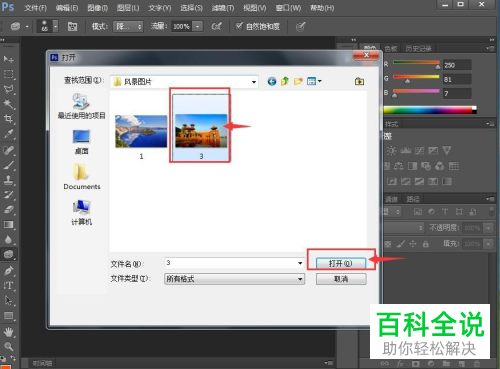Click the 打开(O) button
The height and width of the screenshot is (369, 500).
coord(341,263)
